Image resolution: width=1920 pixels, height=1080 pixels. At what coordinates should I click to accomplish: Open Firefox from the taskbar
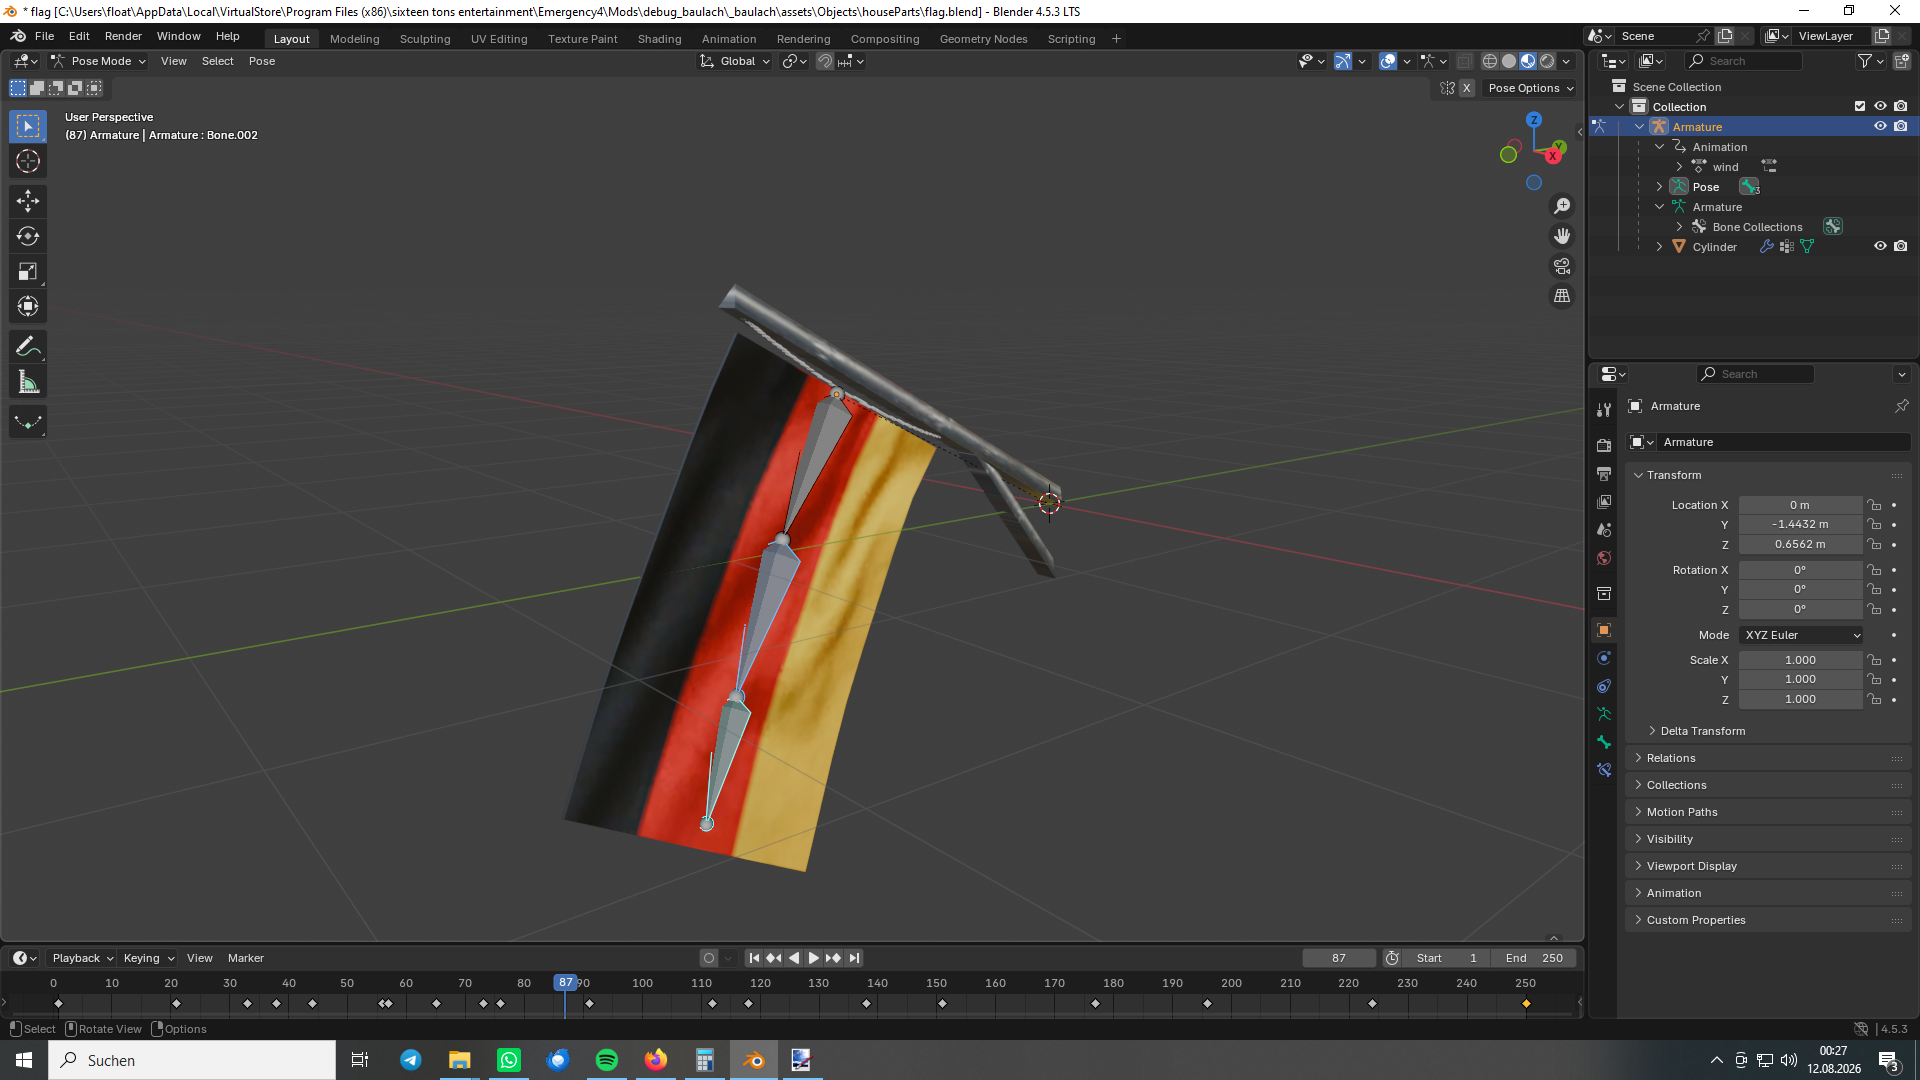tap(656, 1060)
